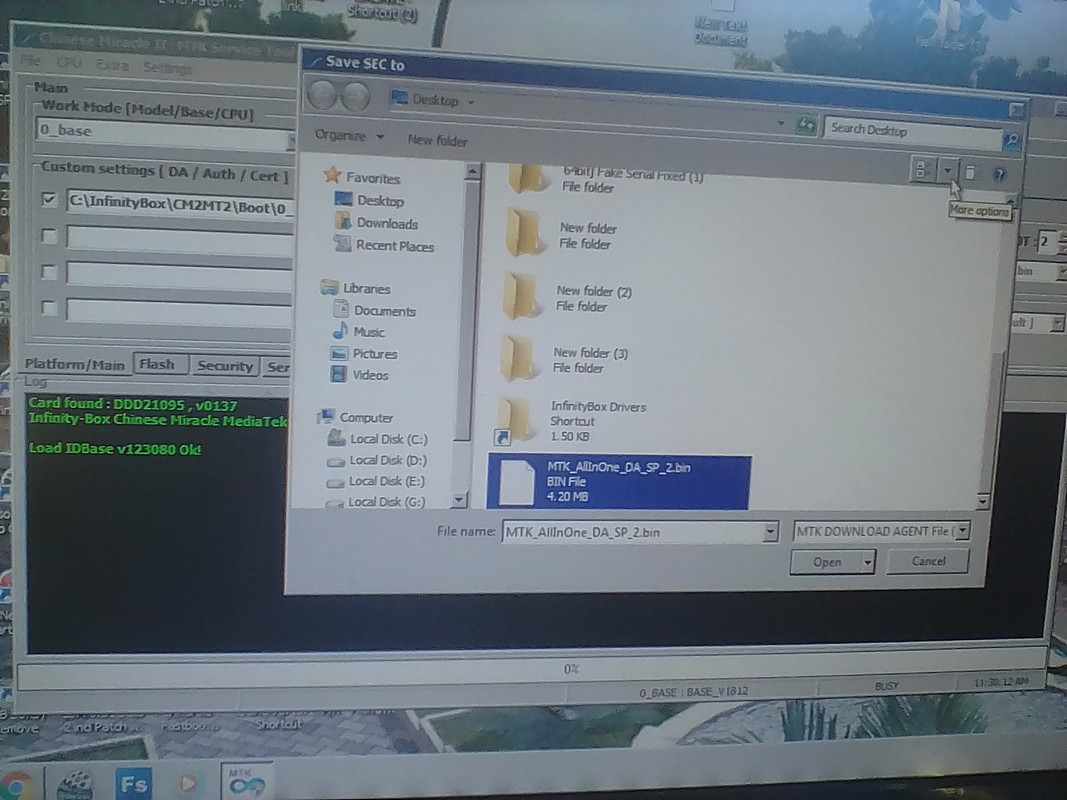
Task: Enable second custom settings checkbox
Action: point(49,236)
